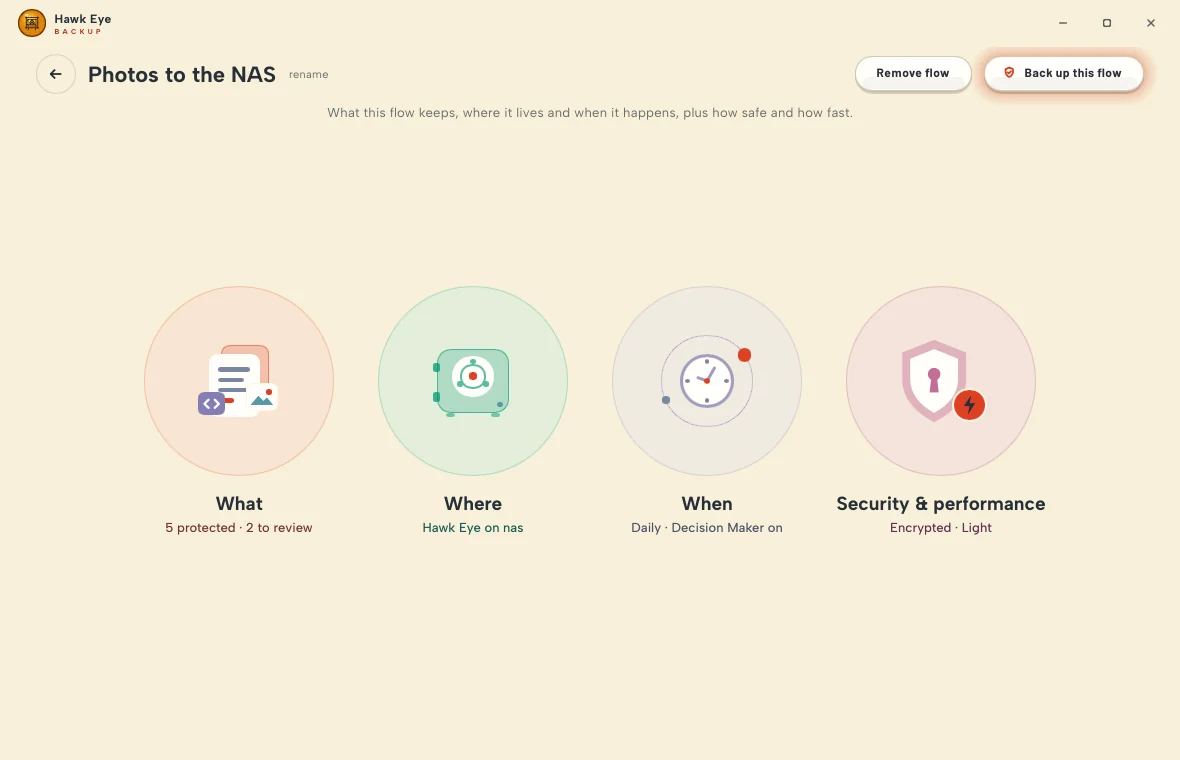Open the Security shield icon circle
This screenshot has height=760, width=1180.
941,381
